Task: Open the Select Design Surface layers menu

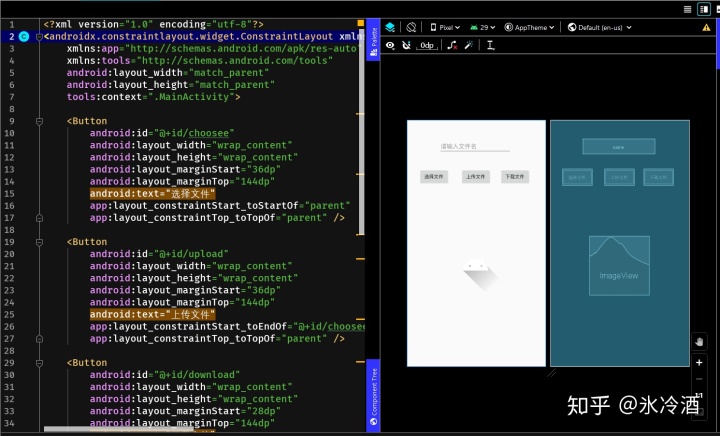Action: point(390,28)
